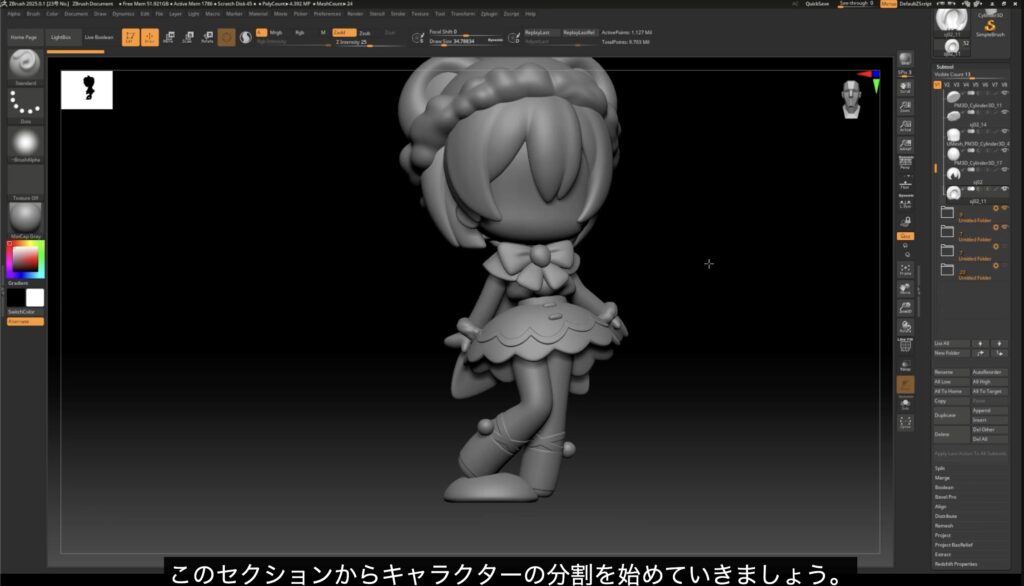The image size is (1024, 586).
Task: Toggle the Mrgb channel button
Action: point(276,33)
